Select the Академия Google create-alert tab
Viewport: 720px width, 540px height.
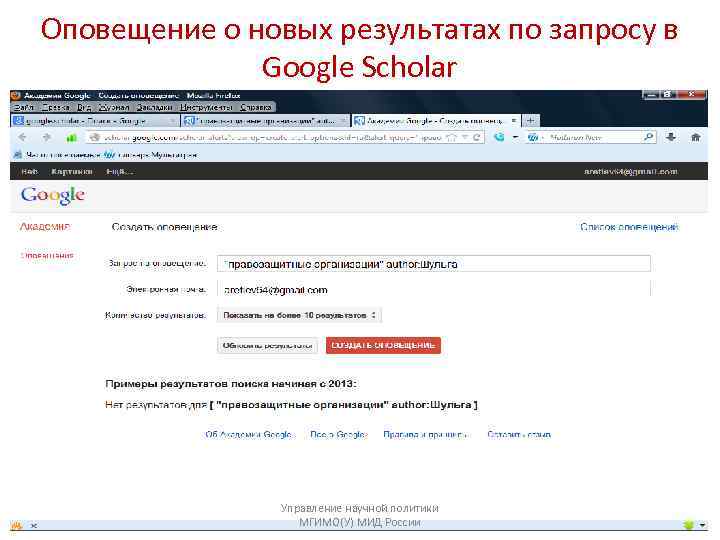pos(436,121)
